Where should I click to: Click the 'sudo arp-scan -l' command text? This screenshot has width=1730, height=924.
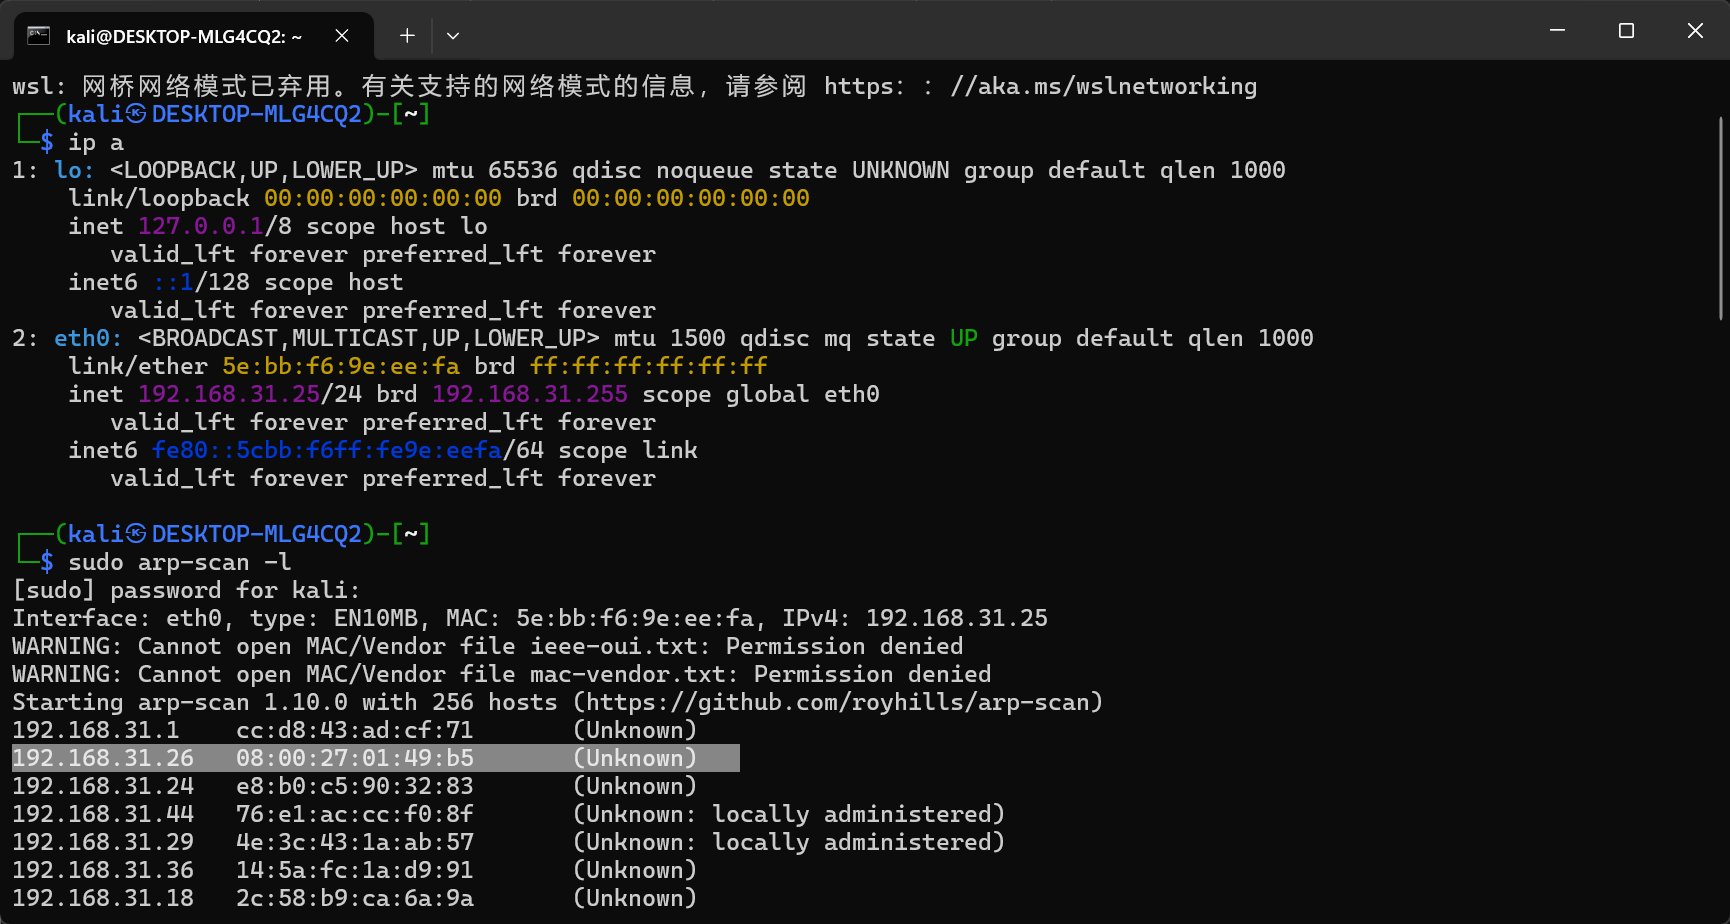coord(180,562)
